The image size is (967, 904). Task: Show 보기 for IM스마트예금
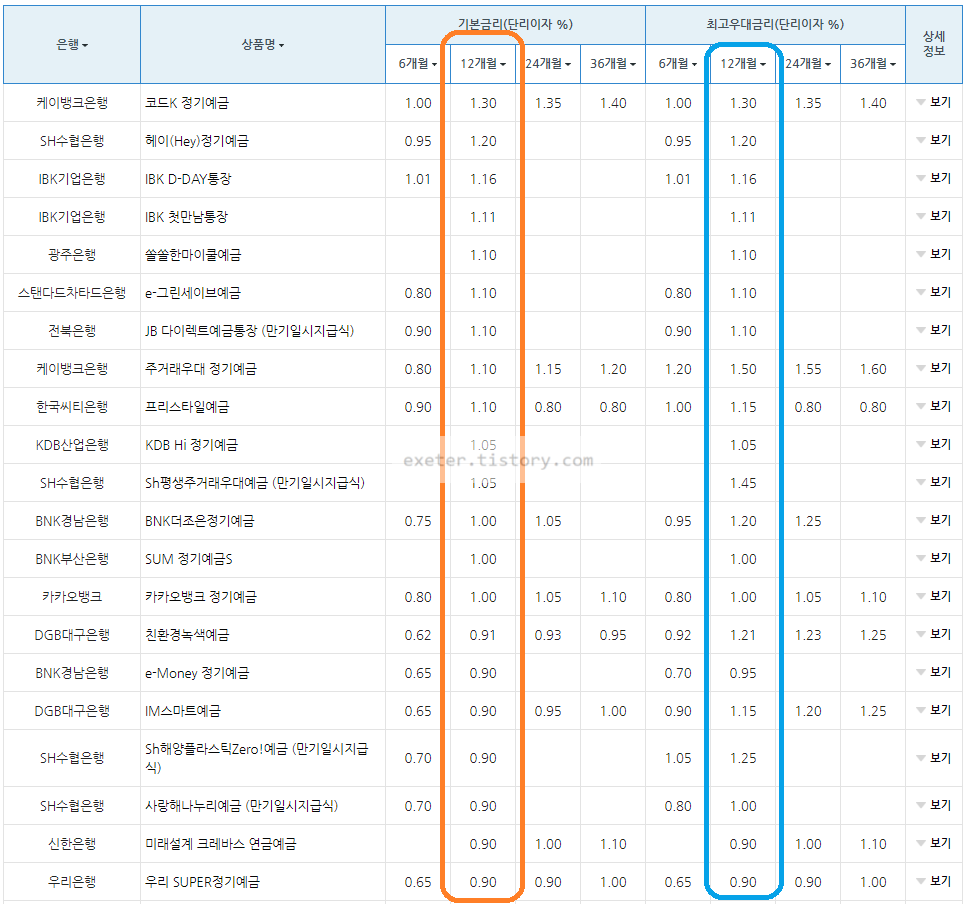click(934, 710)
